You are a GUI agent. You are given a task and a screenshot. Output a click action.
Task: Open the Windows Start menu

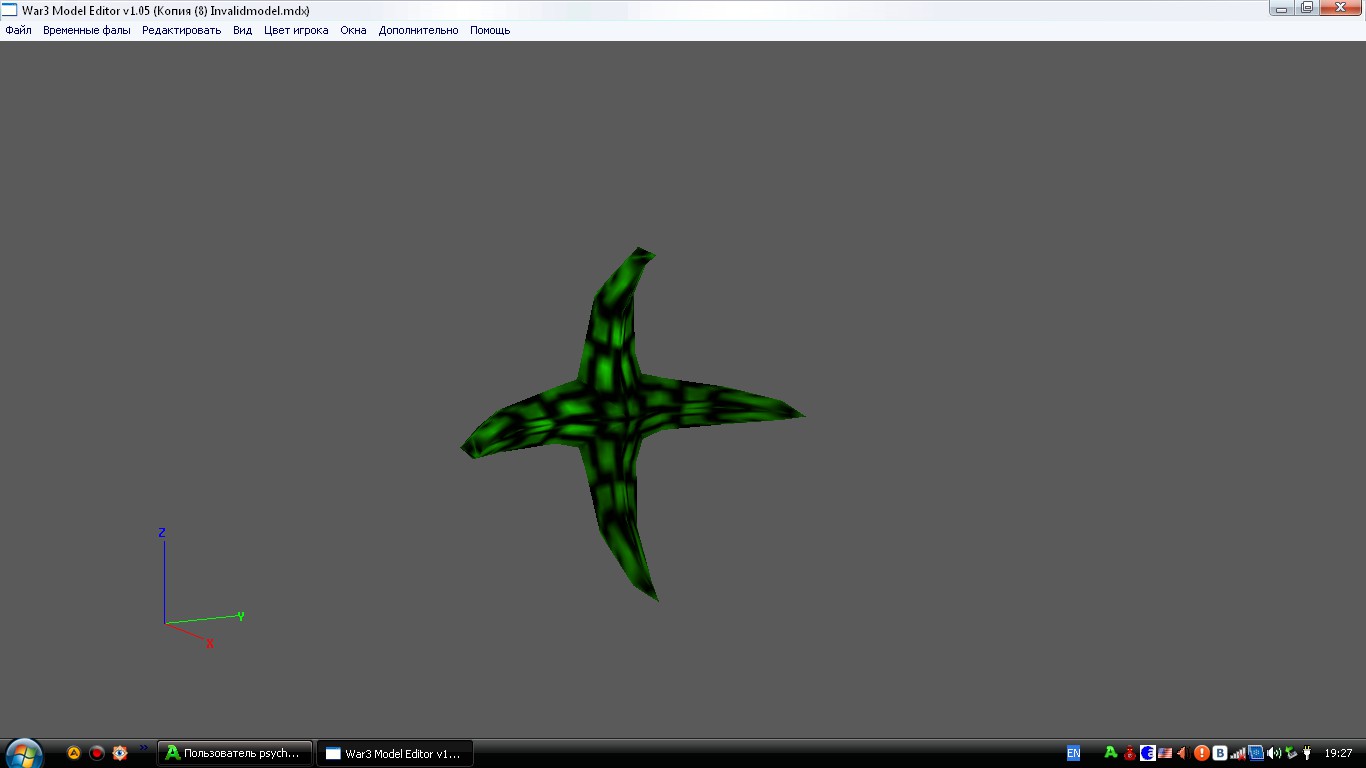coord(24,752)
